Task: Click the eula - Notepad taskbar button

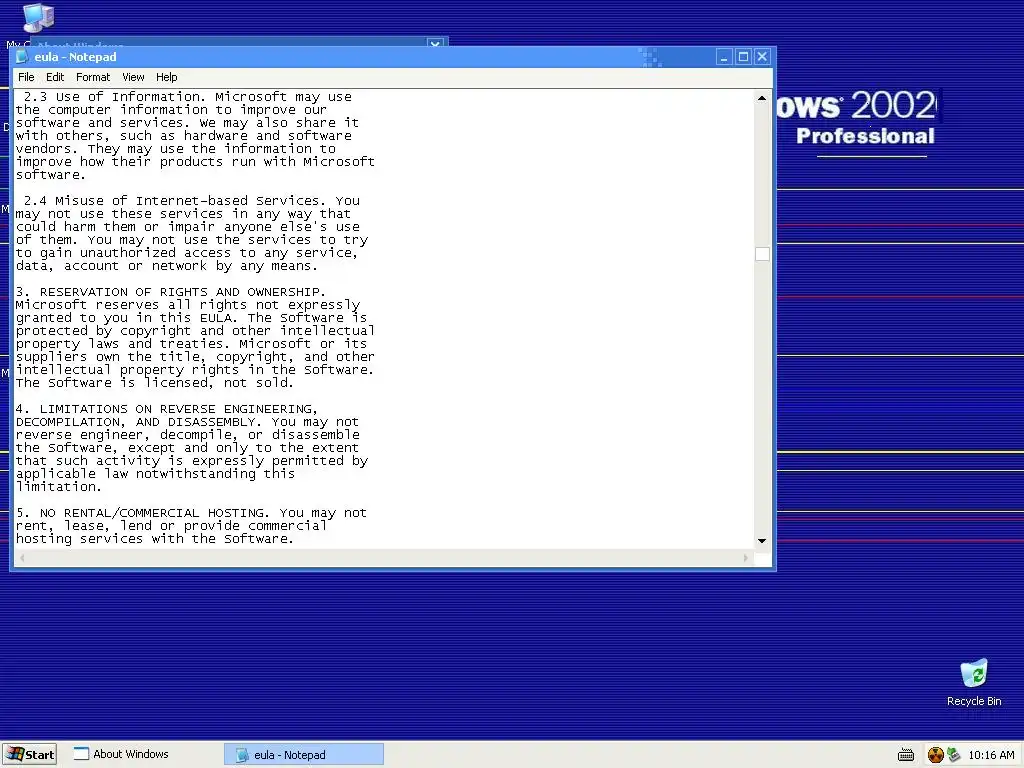Action: 304,754
